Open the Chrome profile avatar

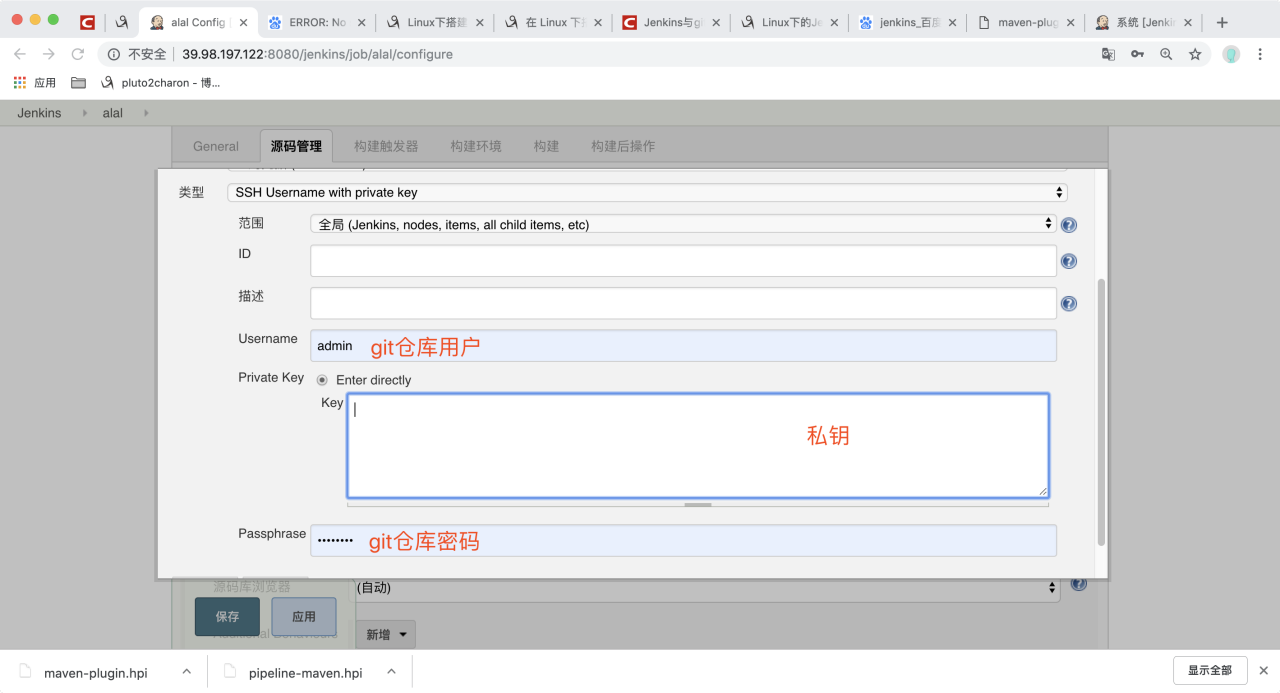pos(1231,54)
